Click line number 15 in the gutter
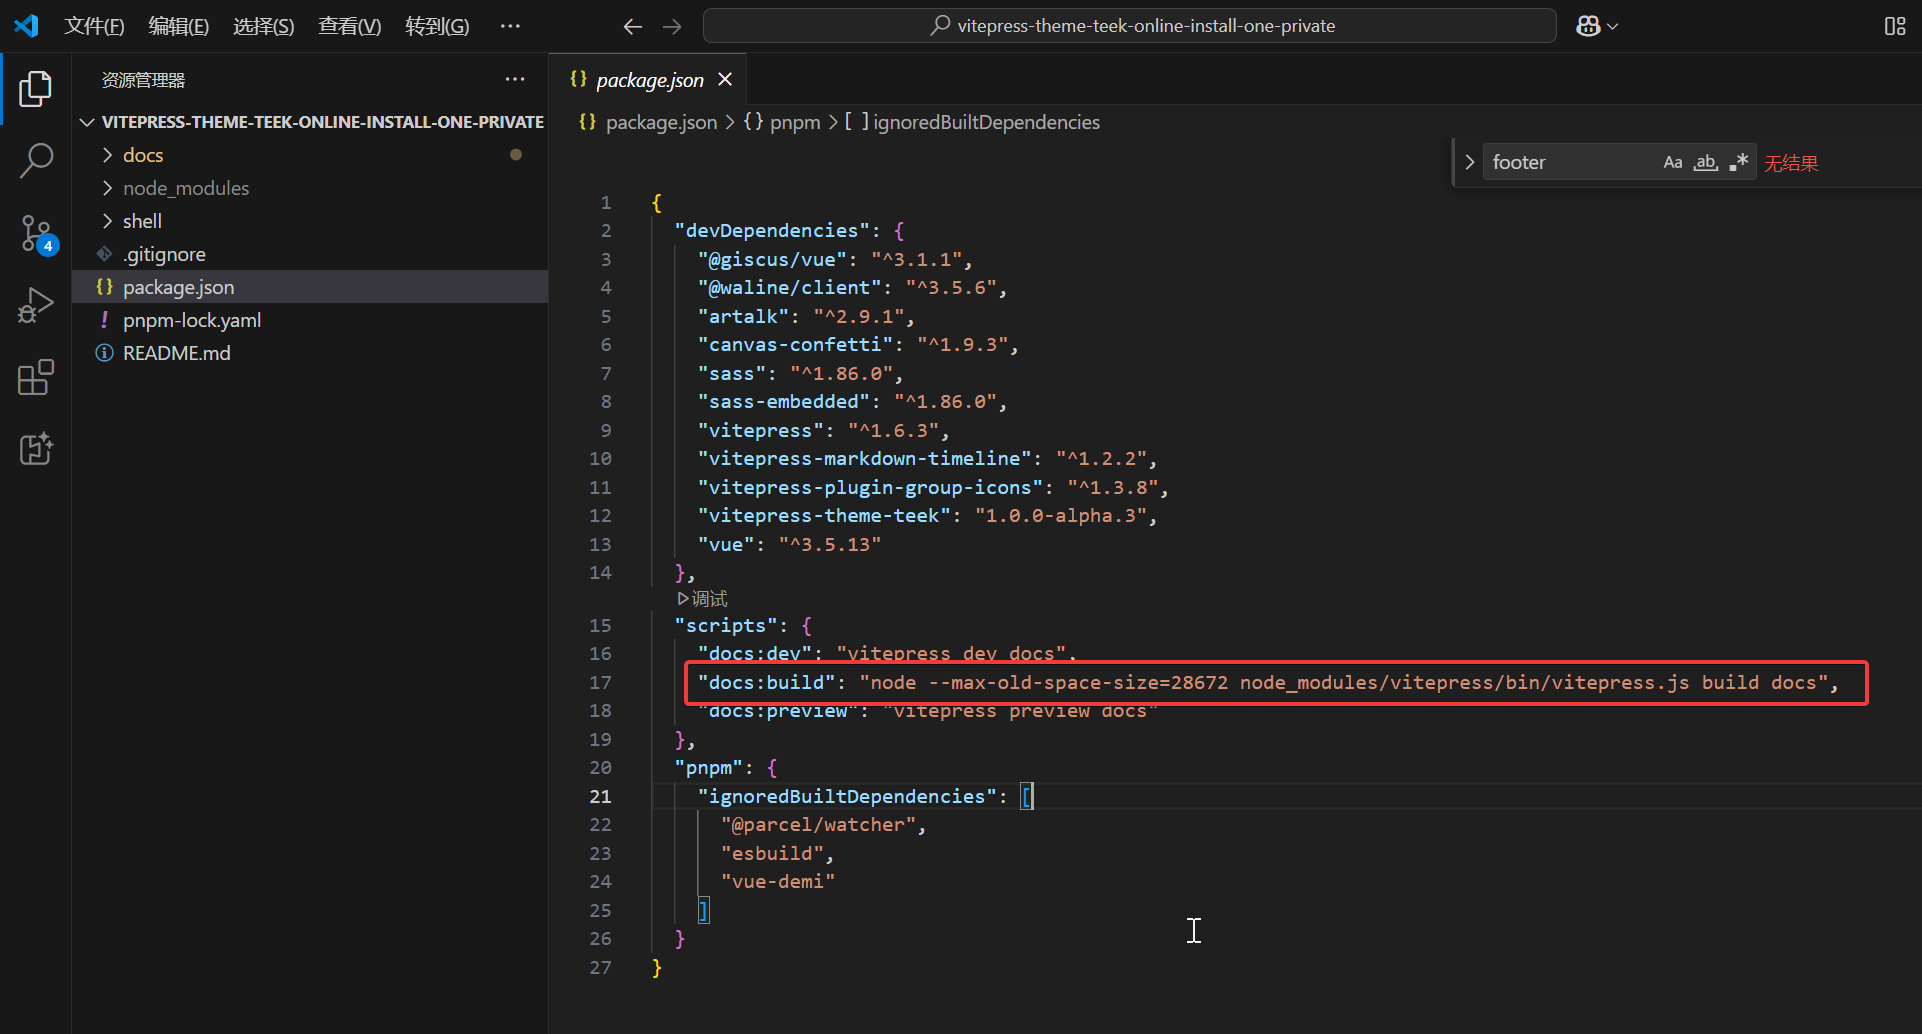 [x=600, y=625]
